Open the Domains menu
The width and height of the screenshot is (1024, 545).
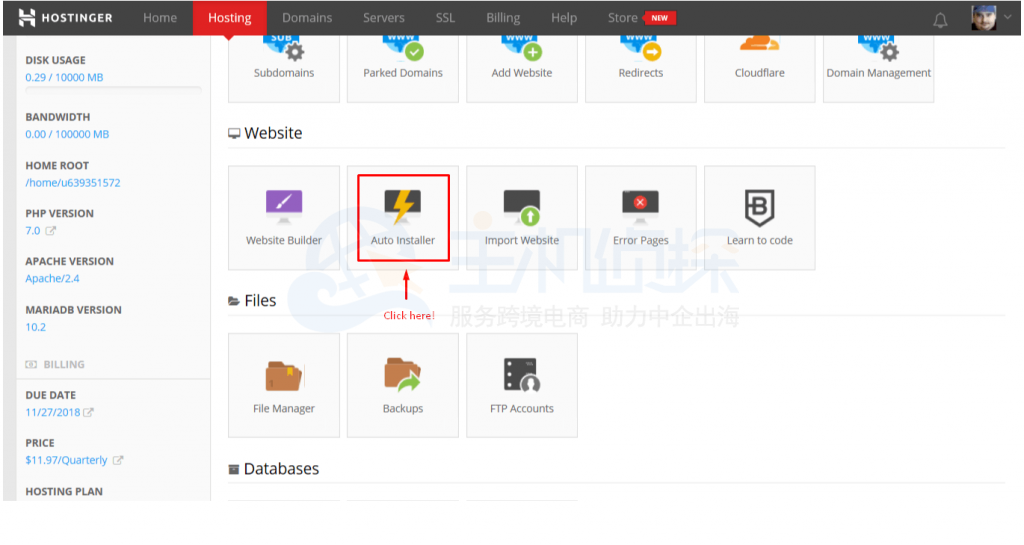(307, 18)
